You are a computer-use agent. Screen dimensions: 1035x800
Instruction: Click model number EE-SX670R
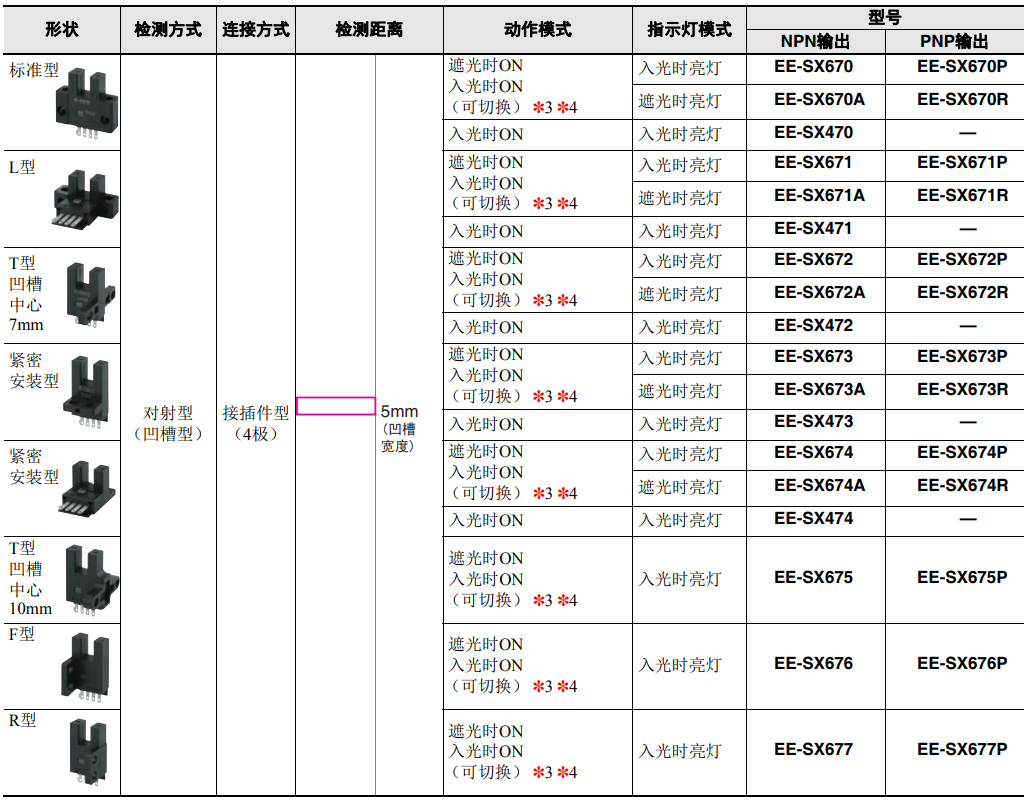(962, 100)
